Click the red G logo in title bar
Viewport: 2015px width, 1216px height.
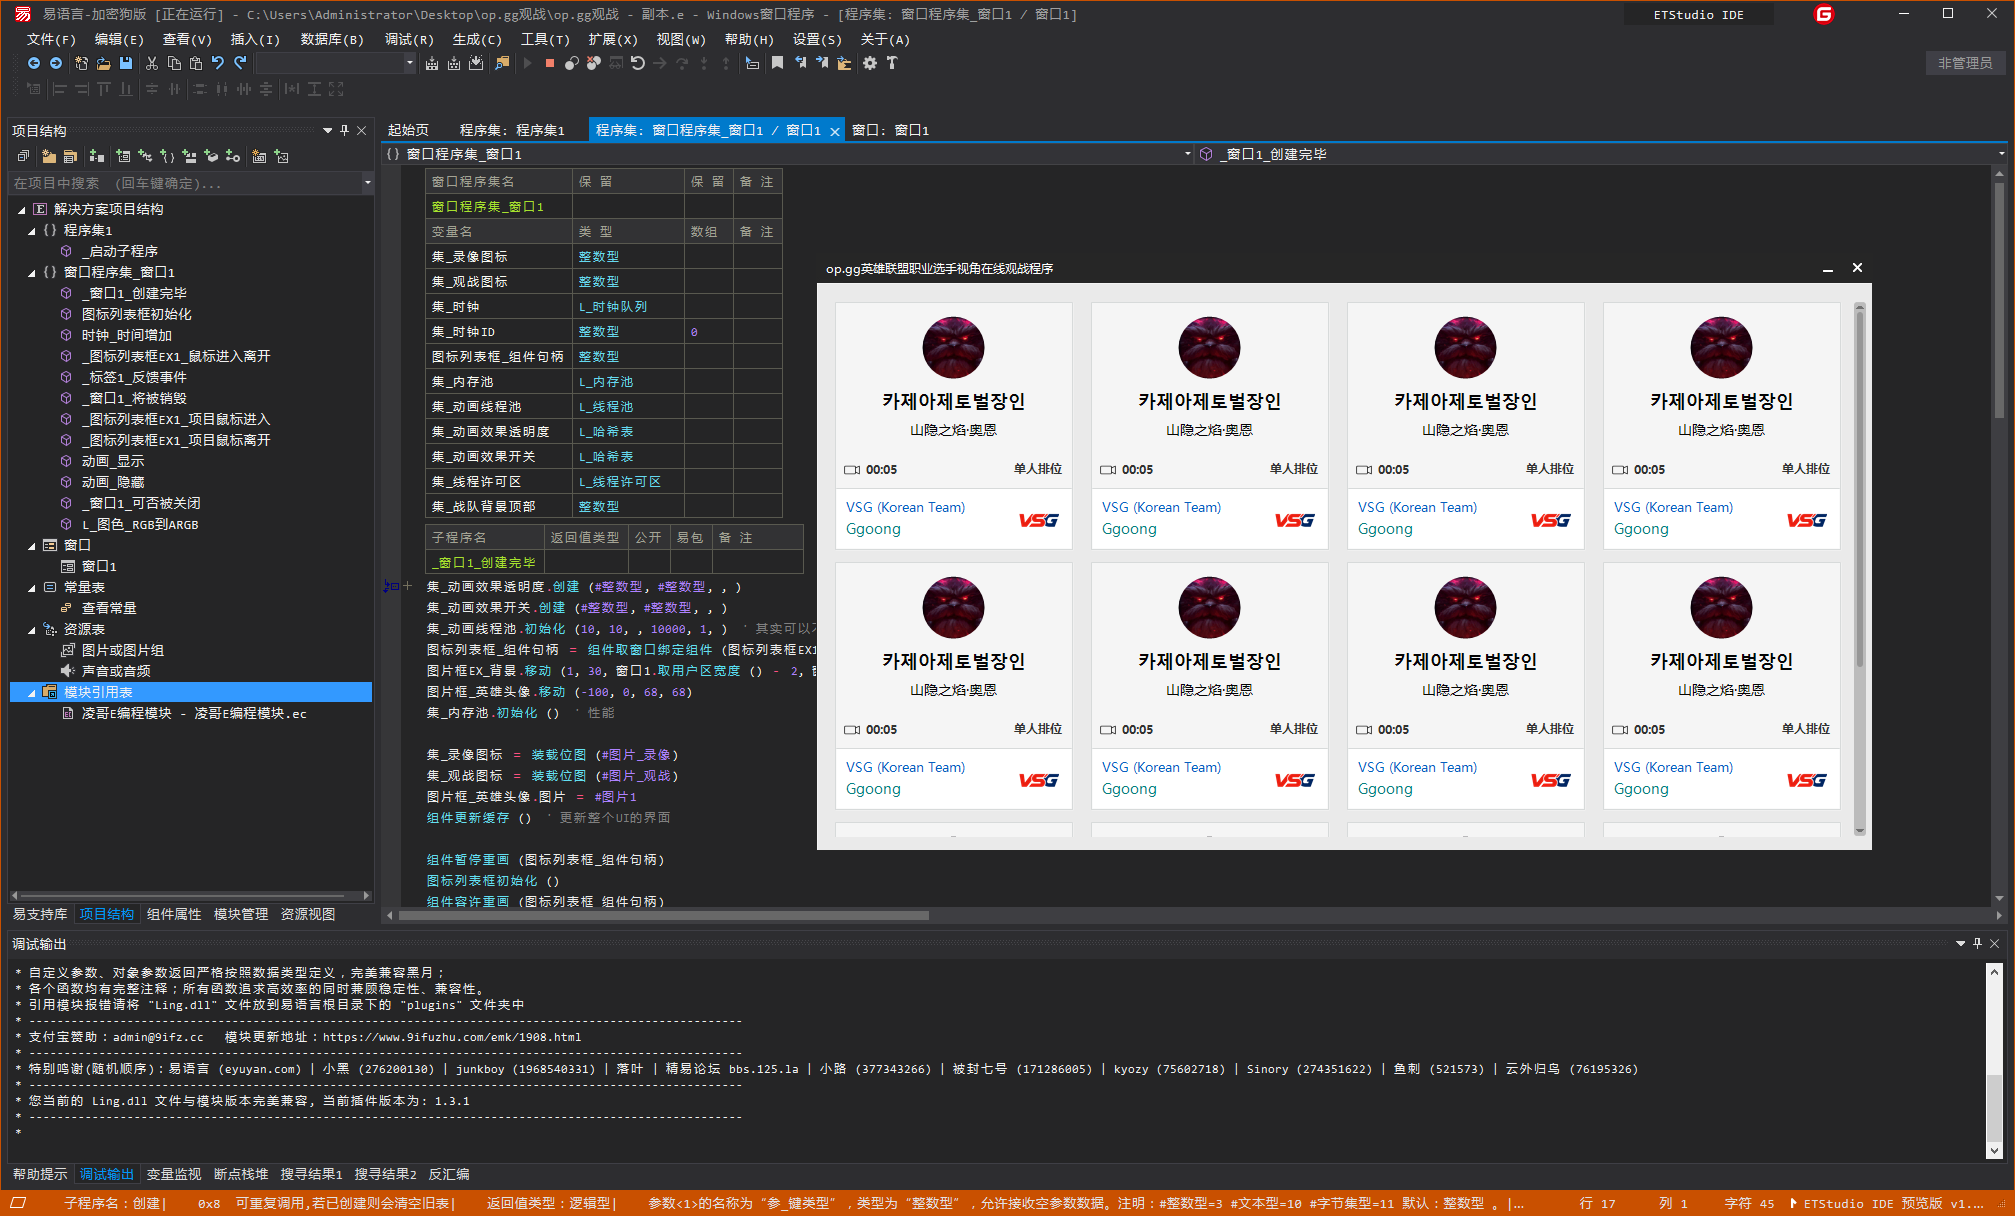click(x=1824, y=14)
